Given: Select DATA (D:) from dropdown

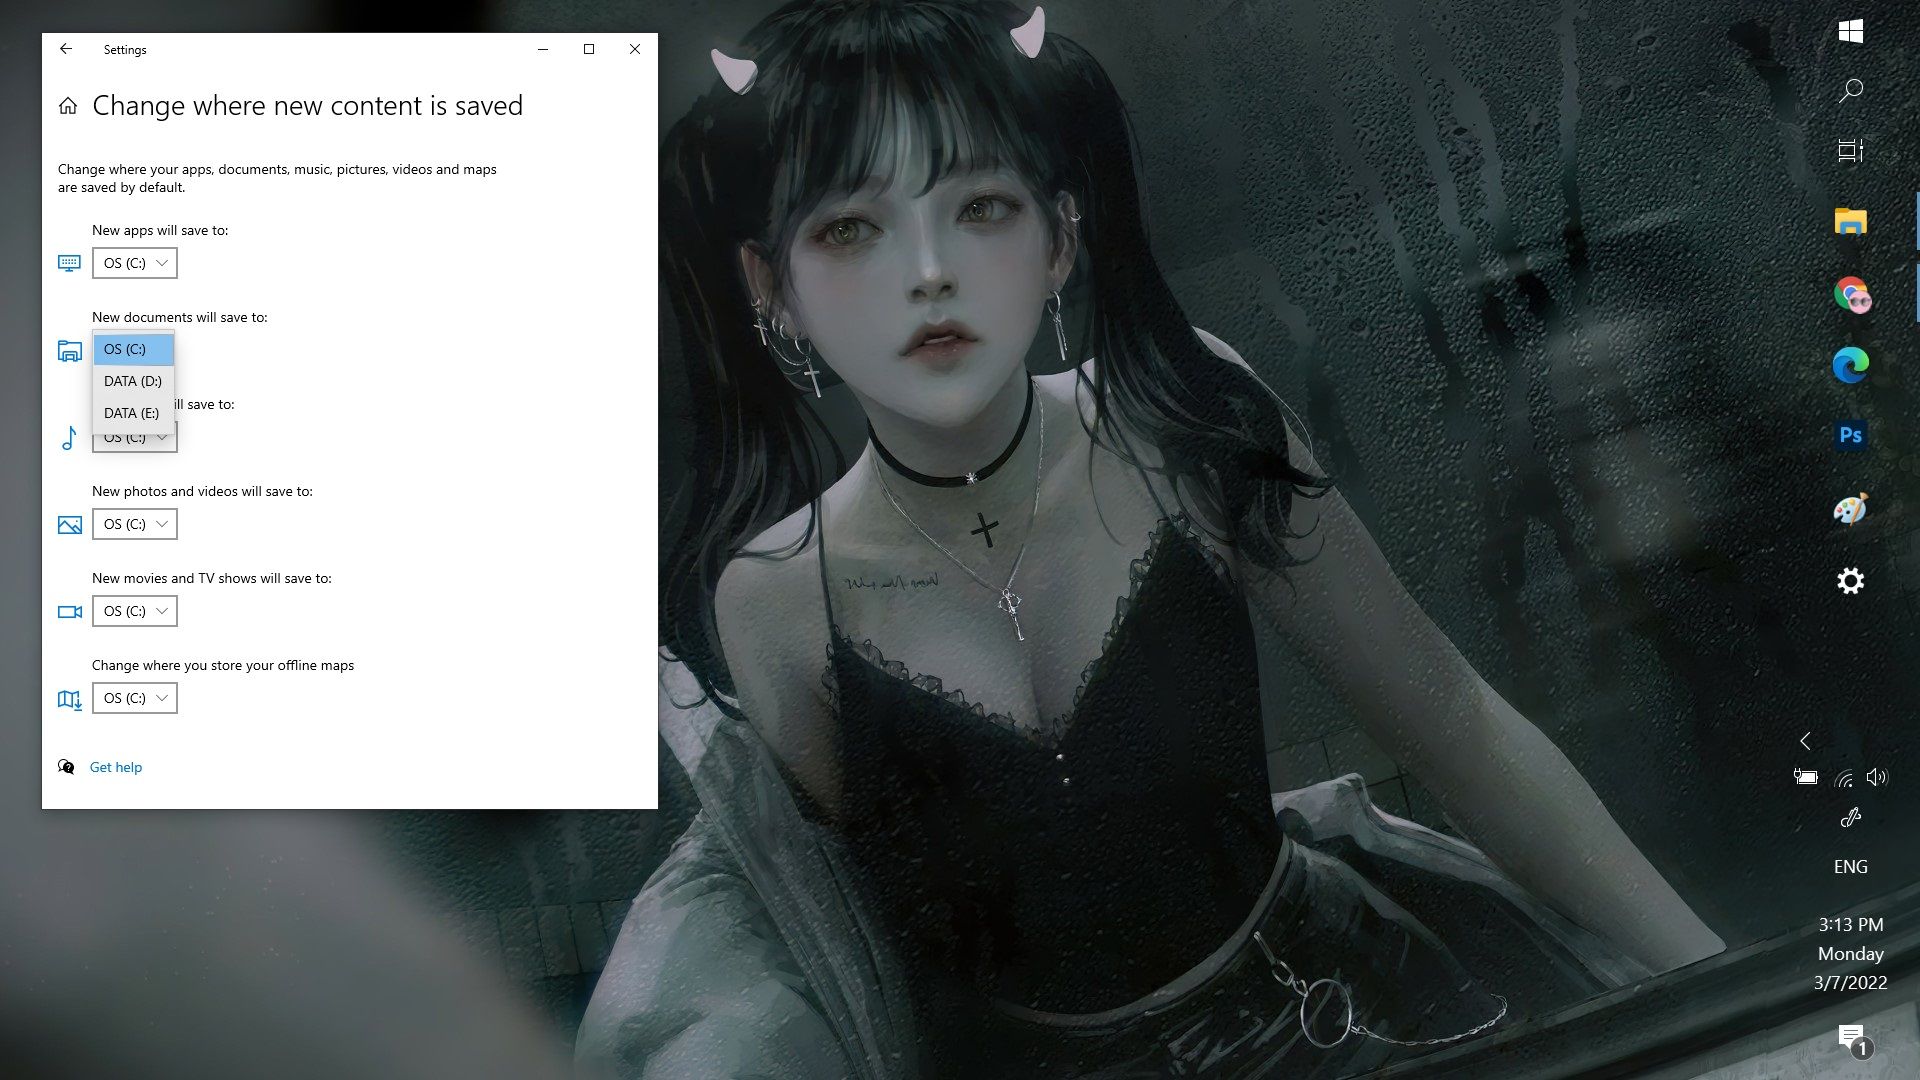Looking at the screenshot, I should (132, 381).
